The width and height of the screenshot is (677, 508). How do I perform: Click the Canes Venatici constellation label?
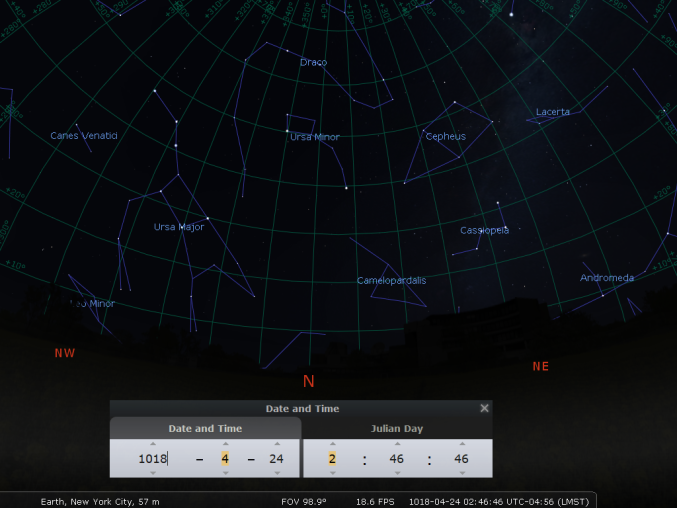(x=84, y=136)
